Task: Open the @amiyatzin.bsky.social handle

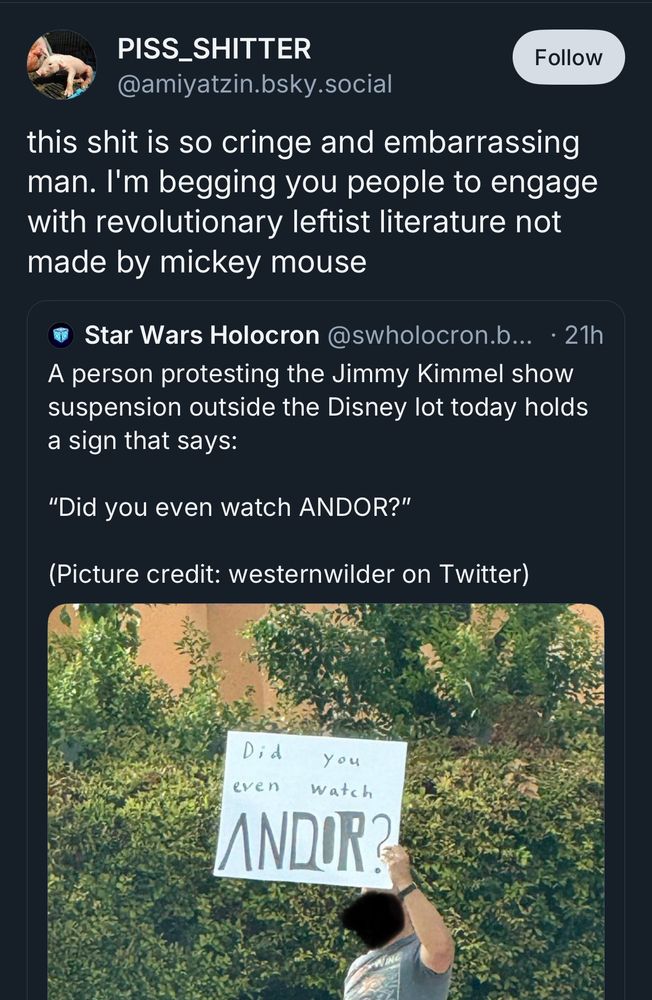Action: point(254,84)
